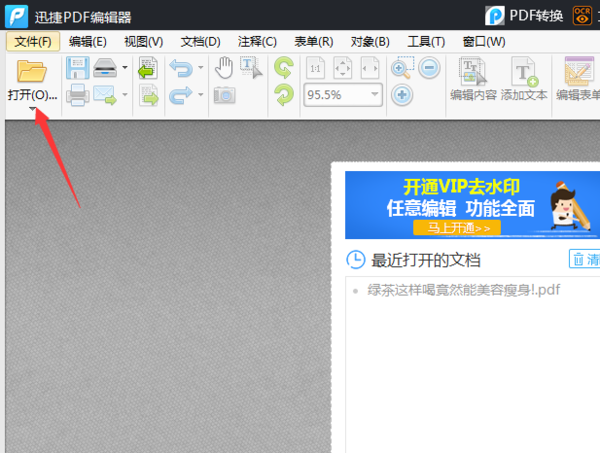The width and height of the screenshot is (600, 453).
Task: Click the lower green rotate icon
Action: point(284,95)
